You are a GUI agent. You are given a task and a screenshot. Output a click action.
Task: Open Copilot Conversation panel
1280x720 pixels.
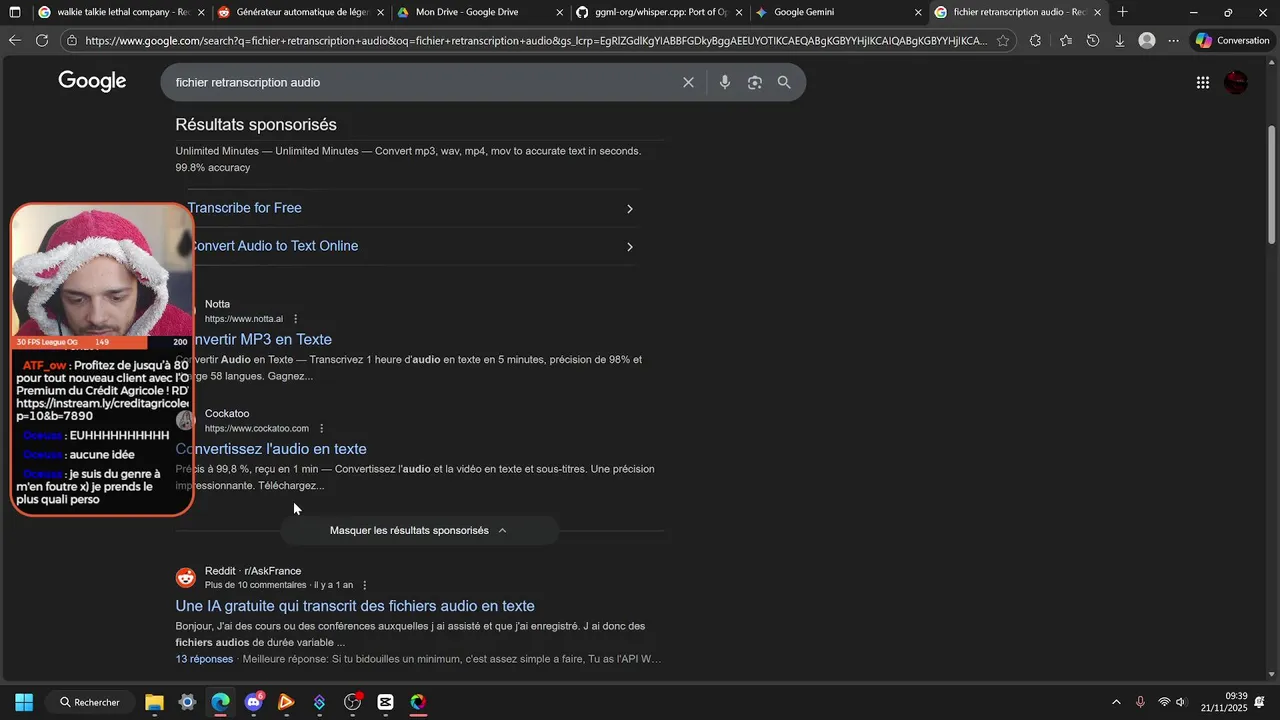(1233, 41)
